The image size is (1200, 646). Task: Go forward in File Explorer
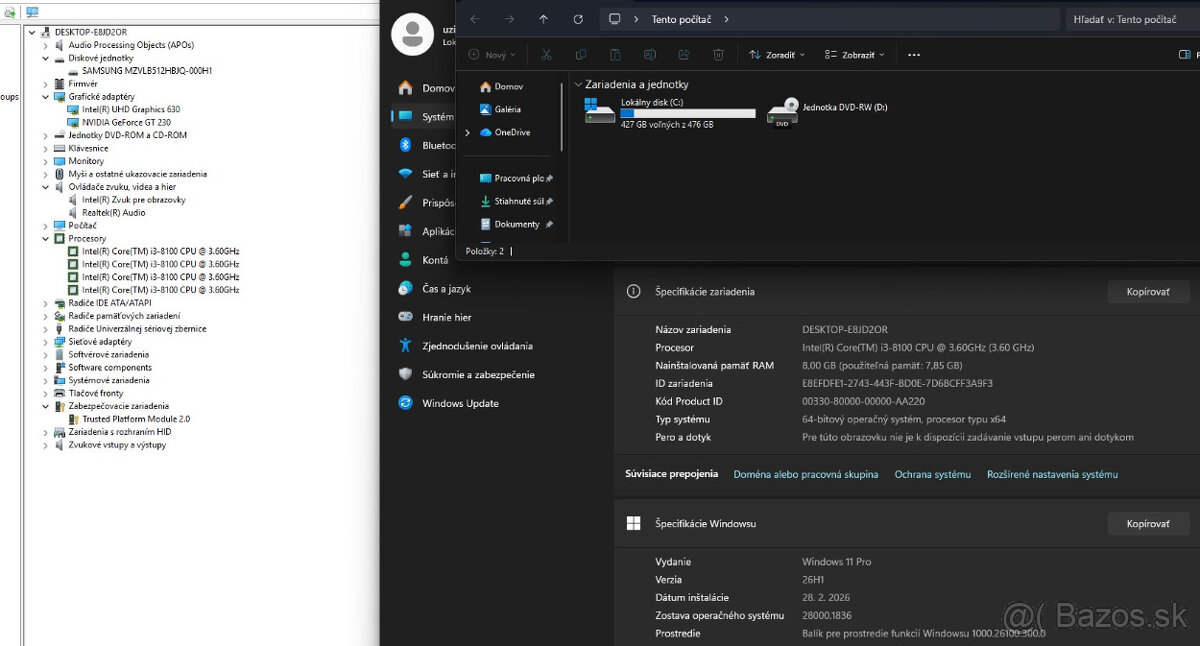tap(509, 19)
